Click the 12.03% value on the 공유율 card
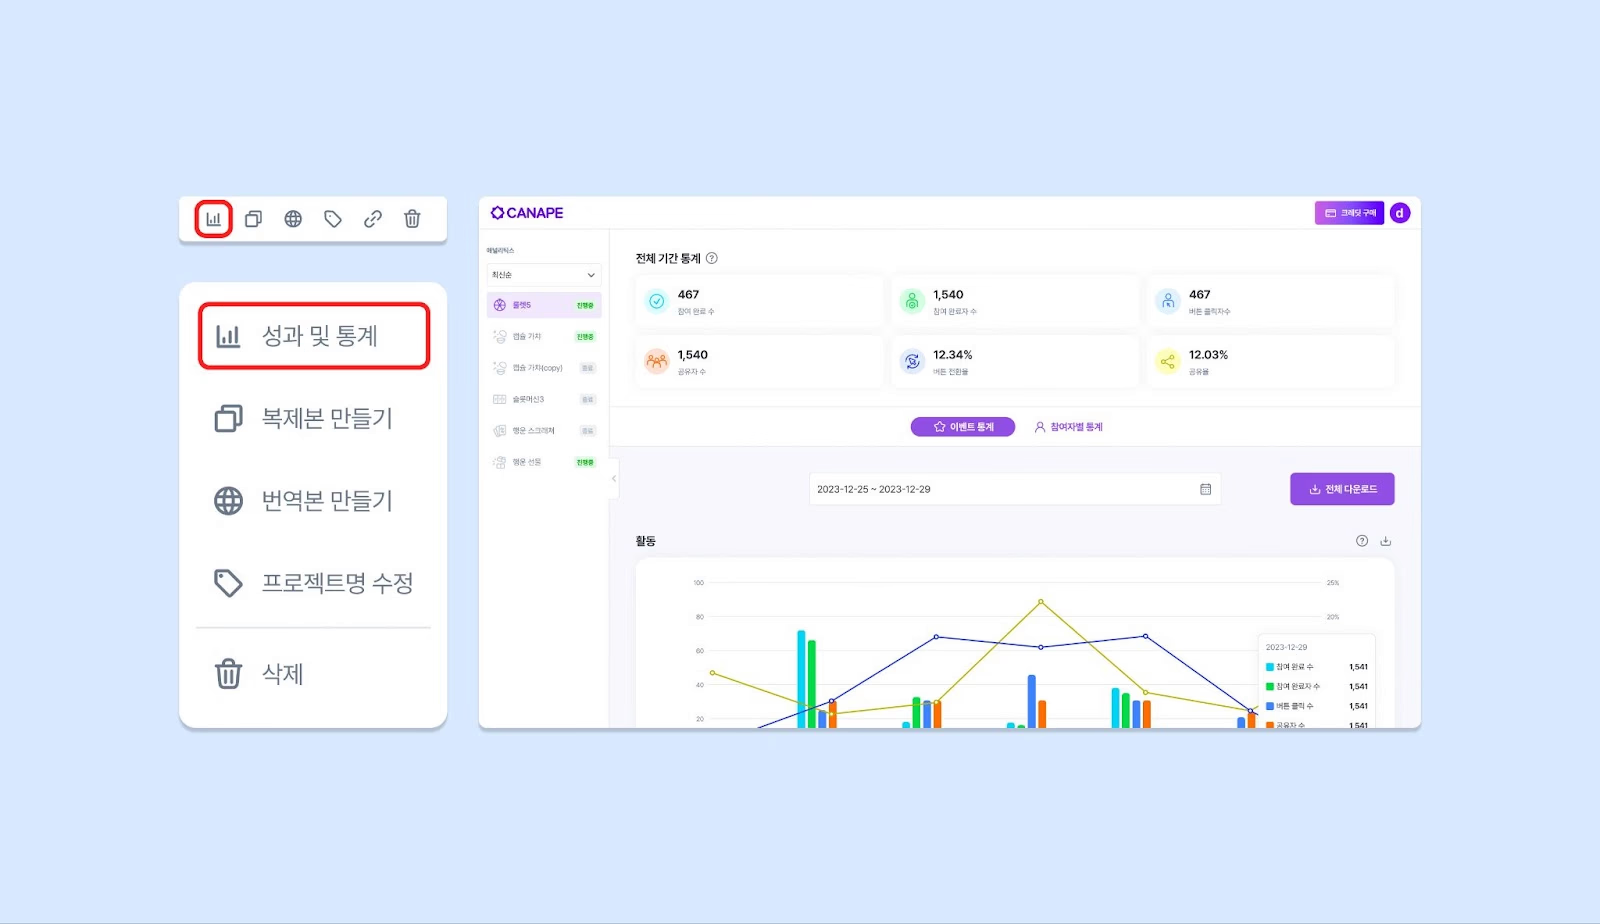This screenshot has width=1600, height=924. pyautogui.click(x=1208, y=355)
